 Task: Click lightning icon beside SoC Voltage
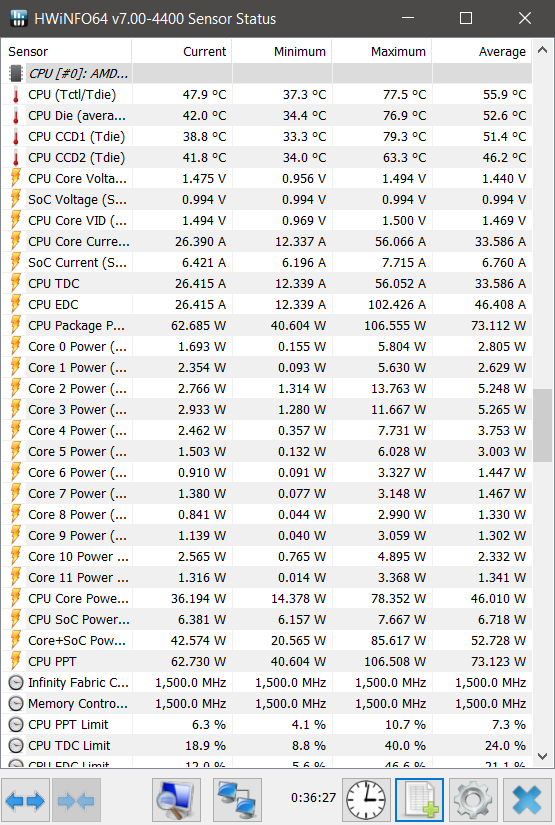16,200
